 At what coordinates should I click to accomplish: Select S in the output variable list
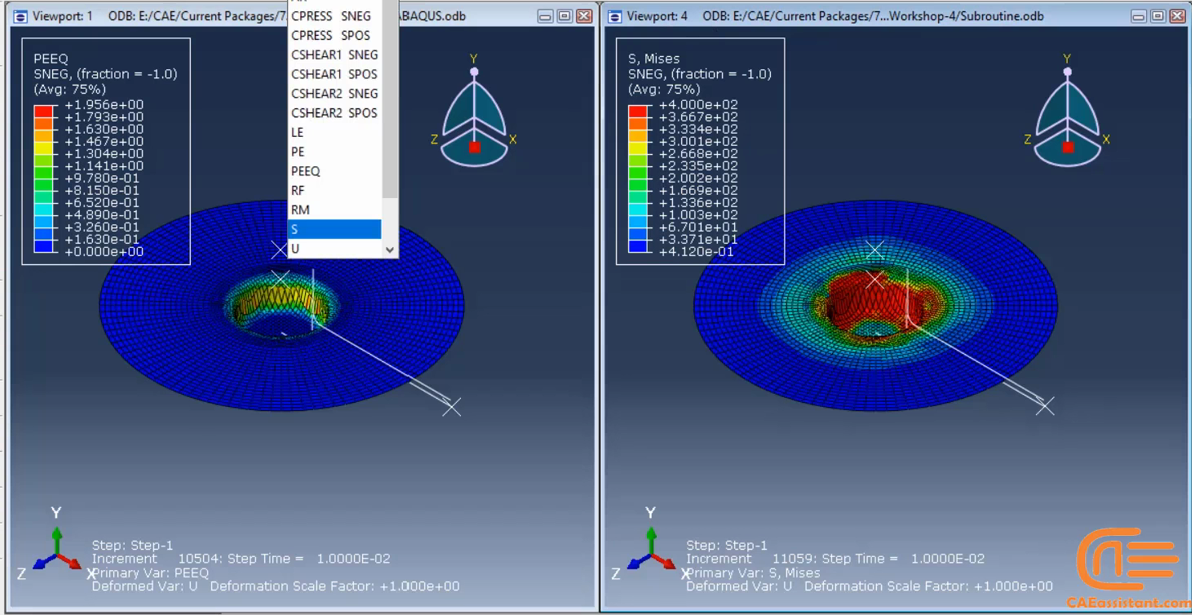point(334,229)
